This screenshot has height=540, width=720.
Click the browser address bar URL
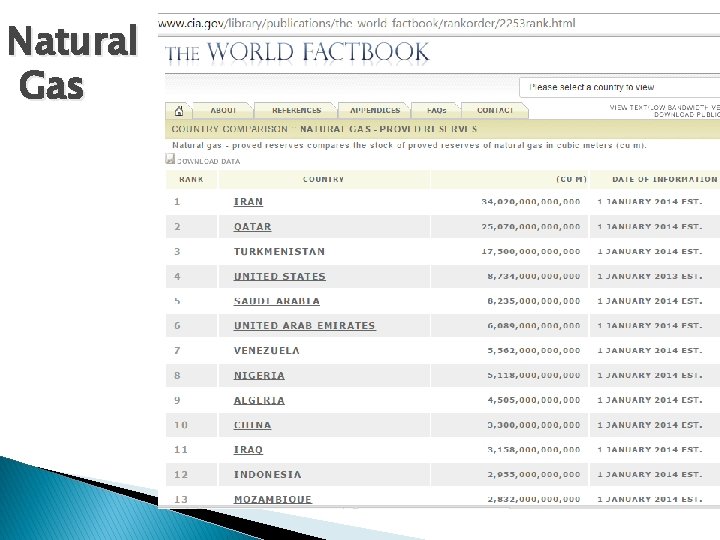click(x=366, y=23)
